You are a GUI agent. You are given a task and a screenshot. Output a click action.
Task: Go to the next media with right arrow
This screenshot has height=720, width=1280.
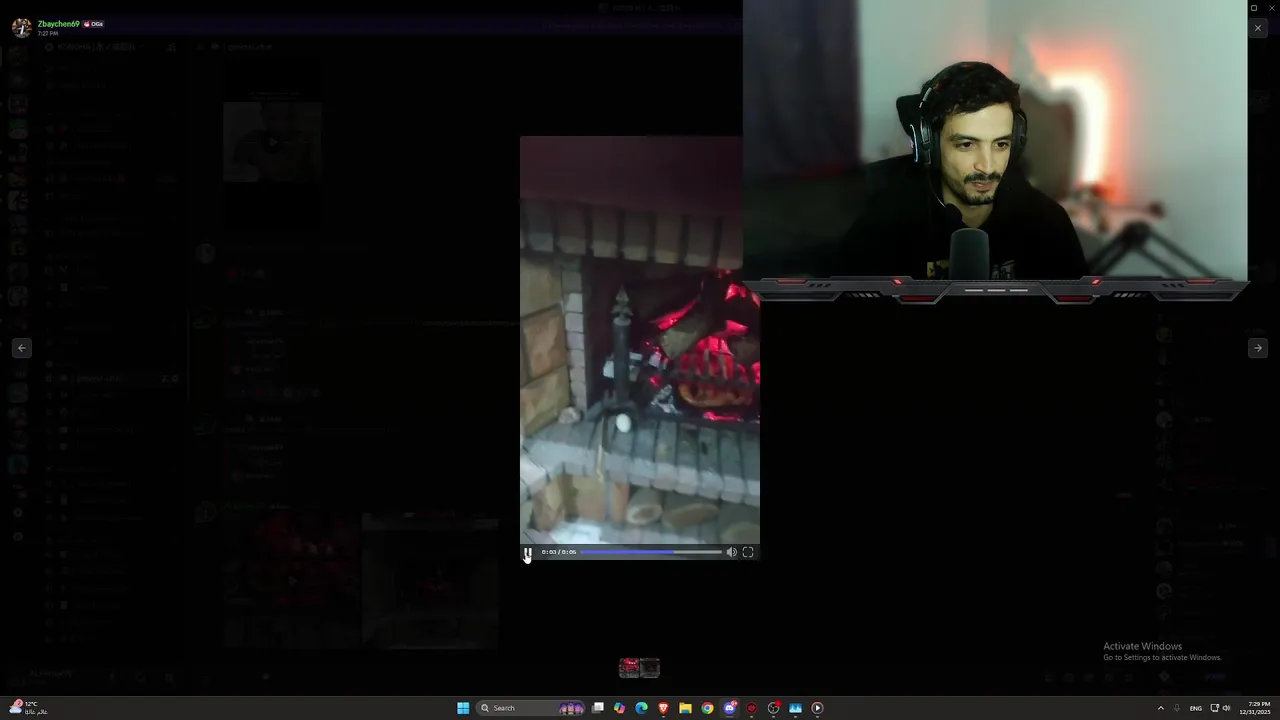point(1258,348)
